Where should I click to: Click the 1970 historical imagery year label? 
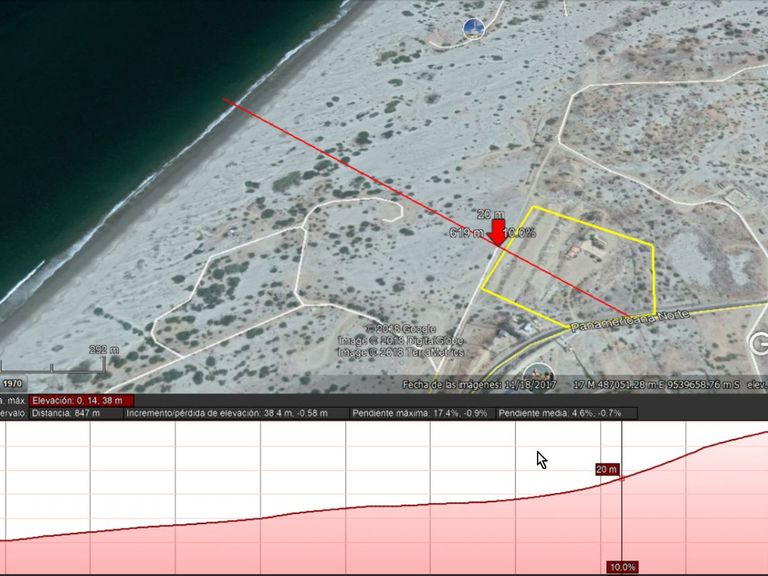pos(13,384)
